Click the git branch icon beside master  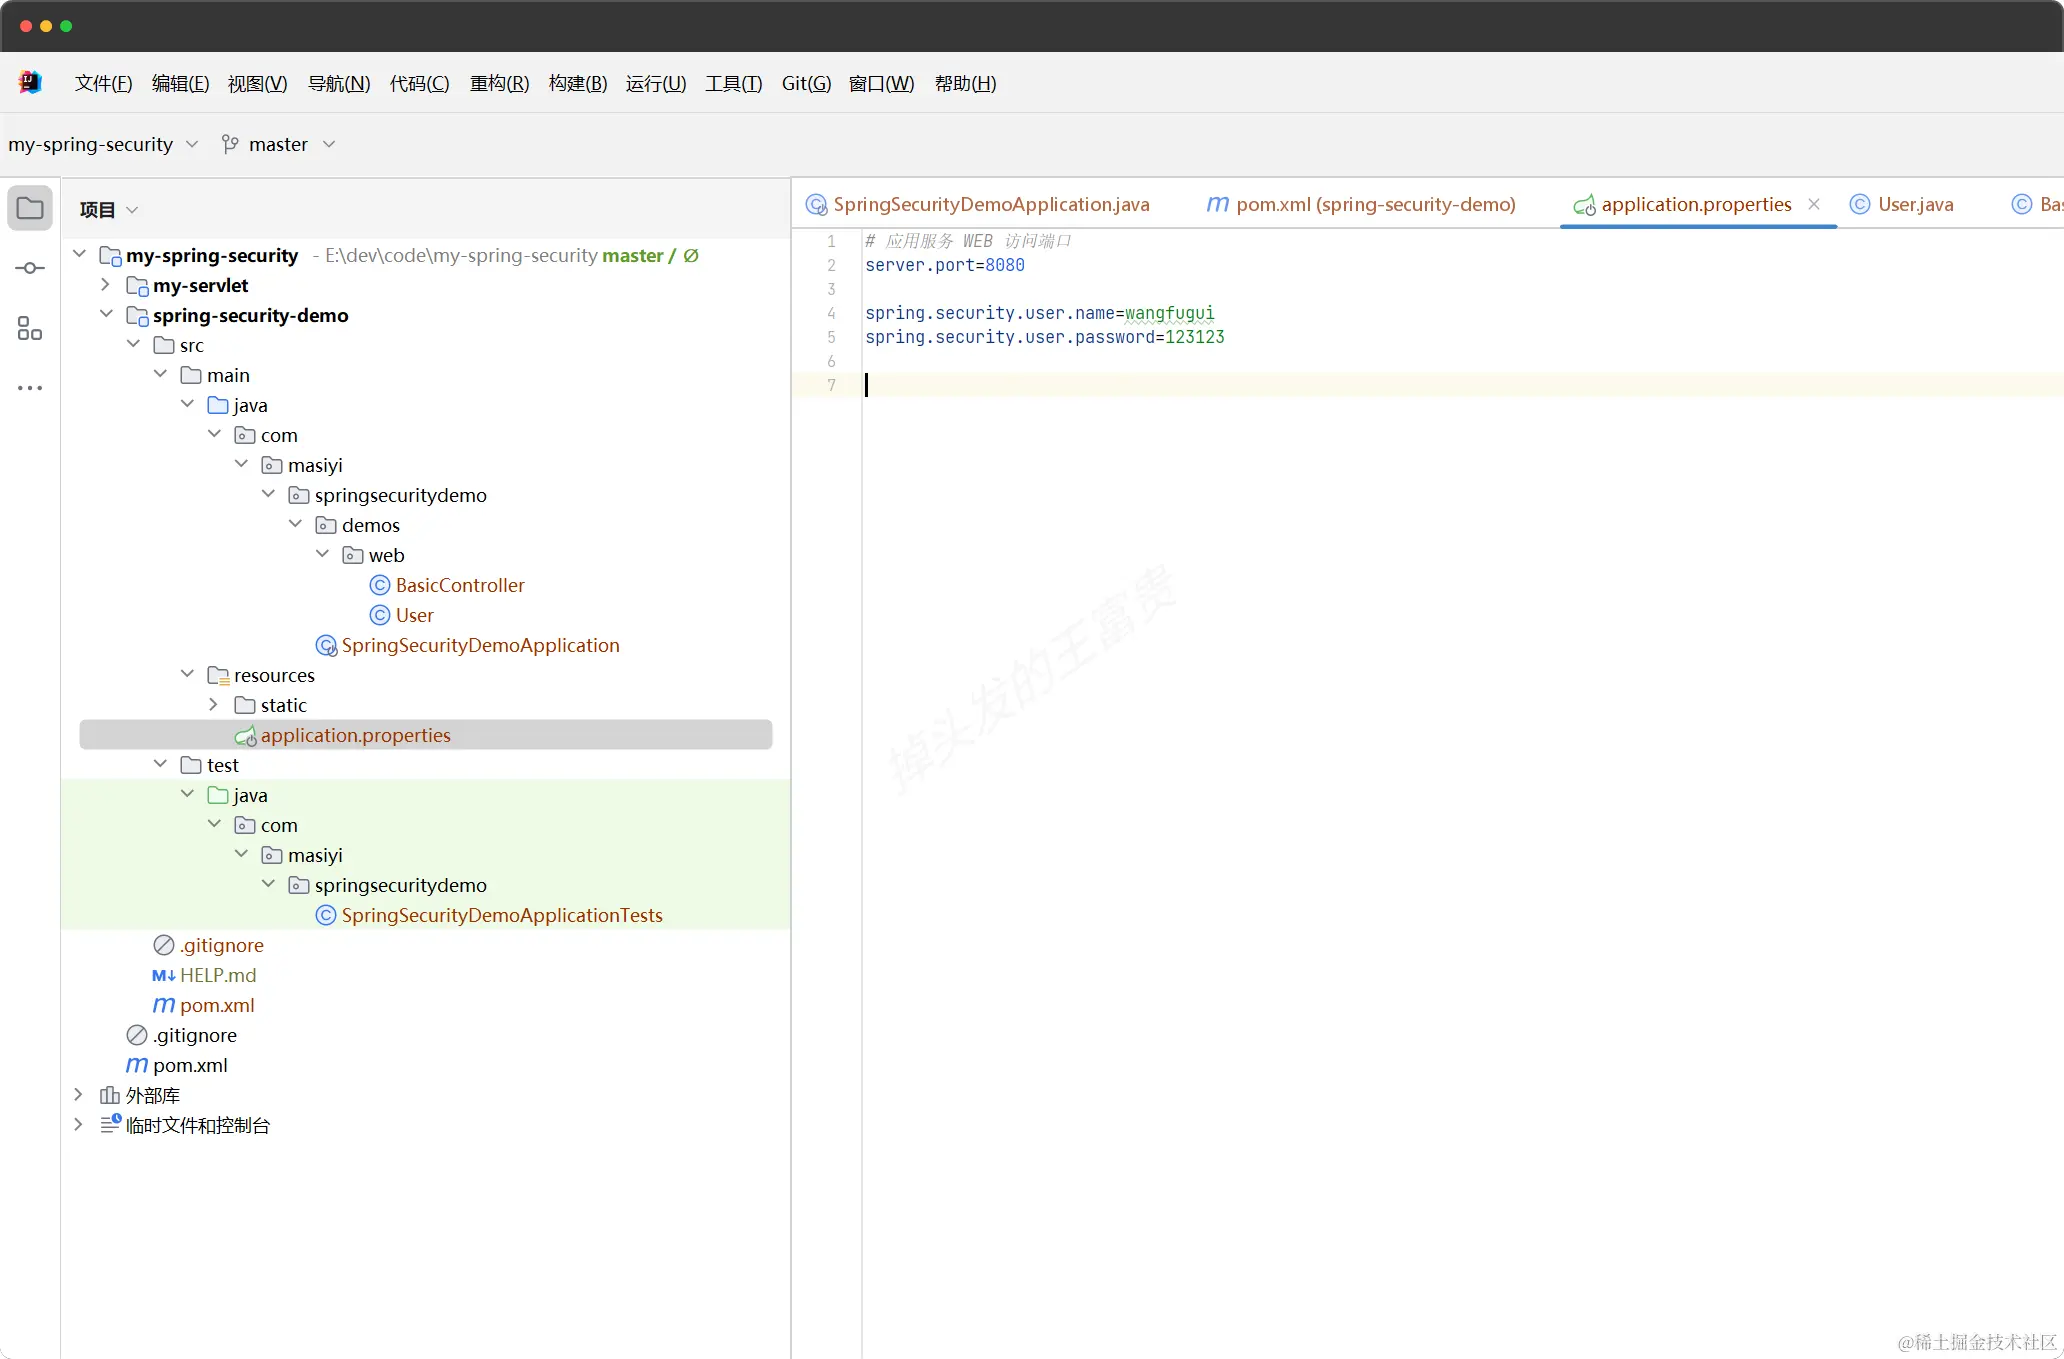point(230,145)
